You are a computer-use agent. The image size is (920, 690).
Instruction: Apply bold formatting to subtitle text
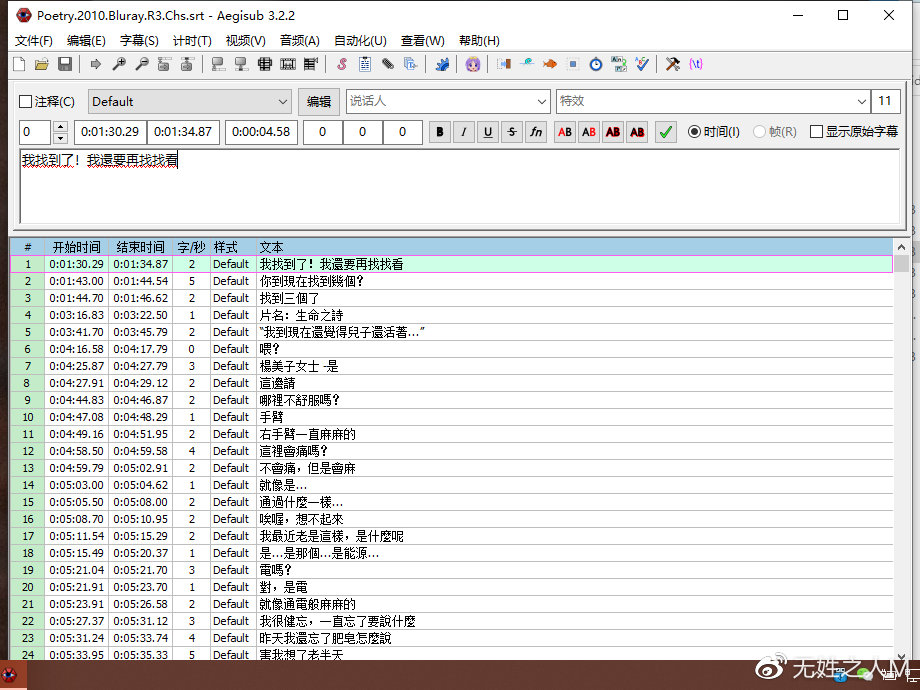tap(439, 130)
